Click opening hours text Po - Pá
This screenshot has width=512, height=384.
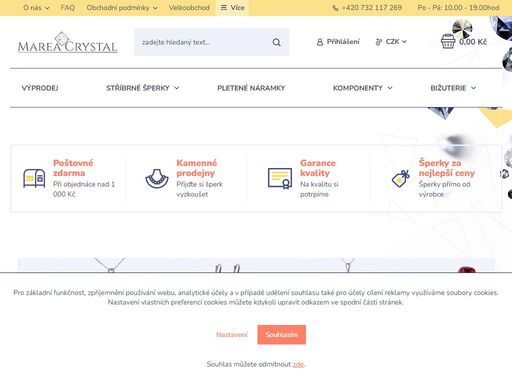(x=458, y=8)
